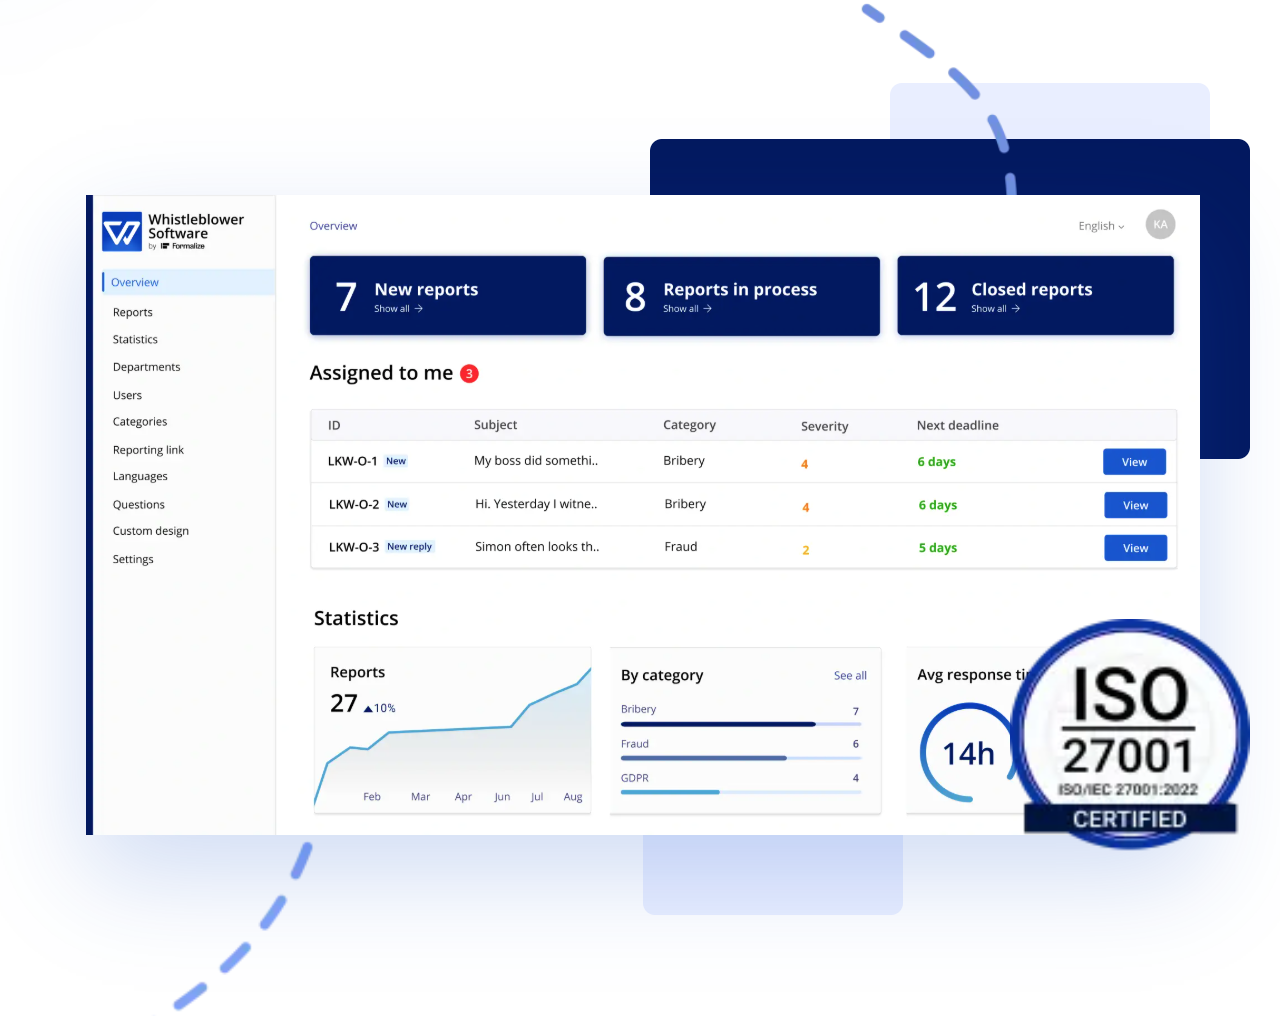
Task: Show all closed reports
Action: 995,309
